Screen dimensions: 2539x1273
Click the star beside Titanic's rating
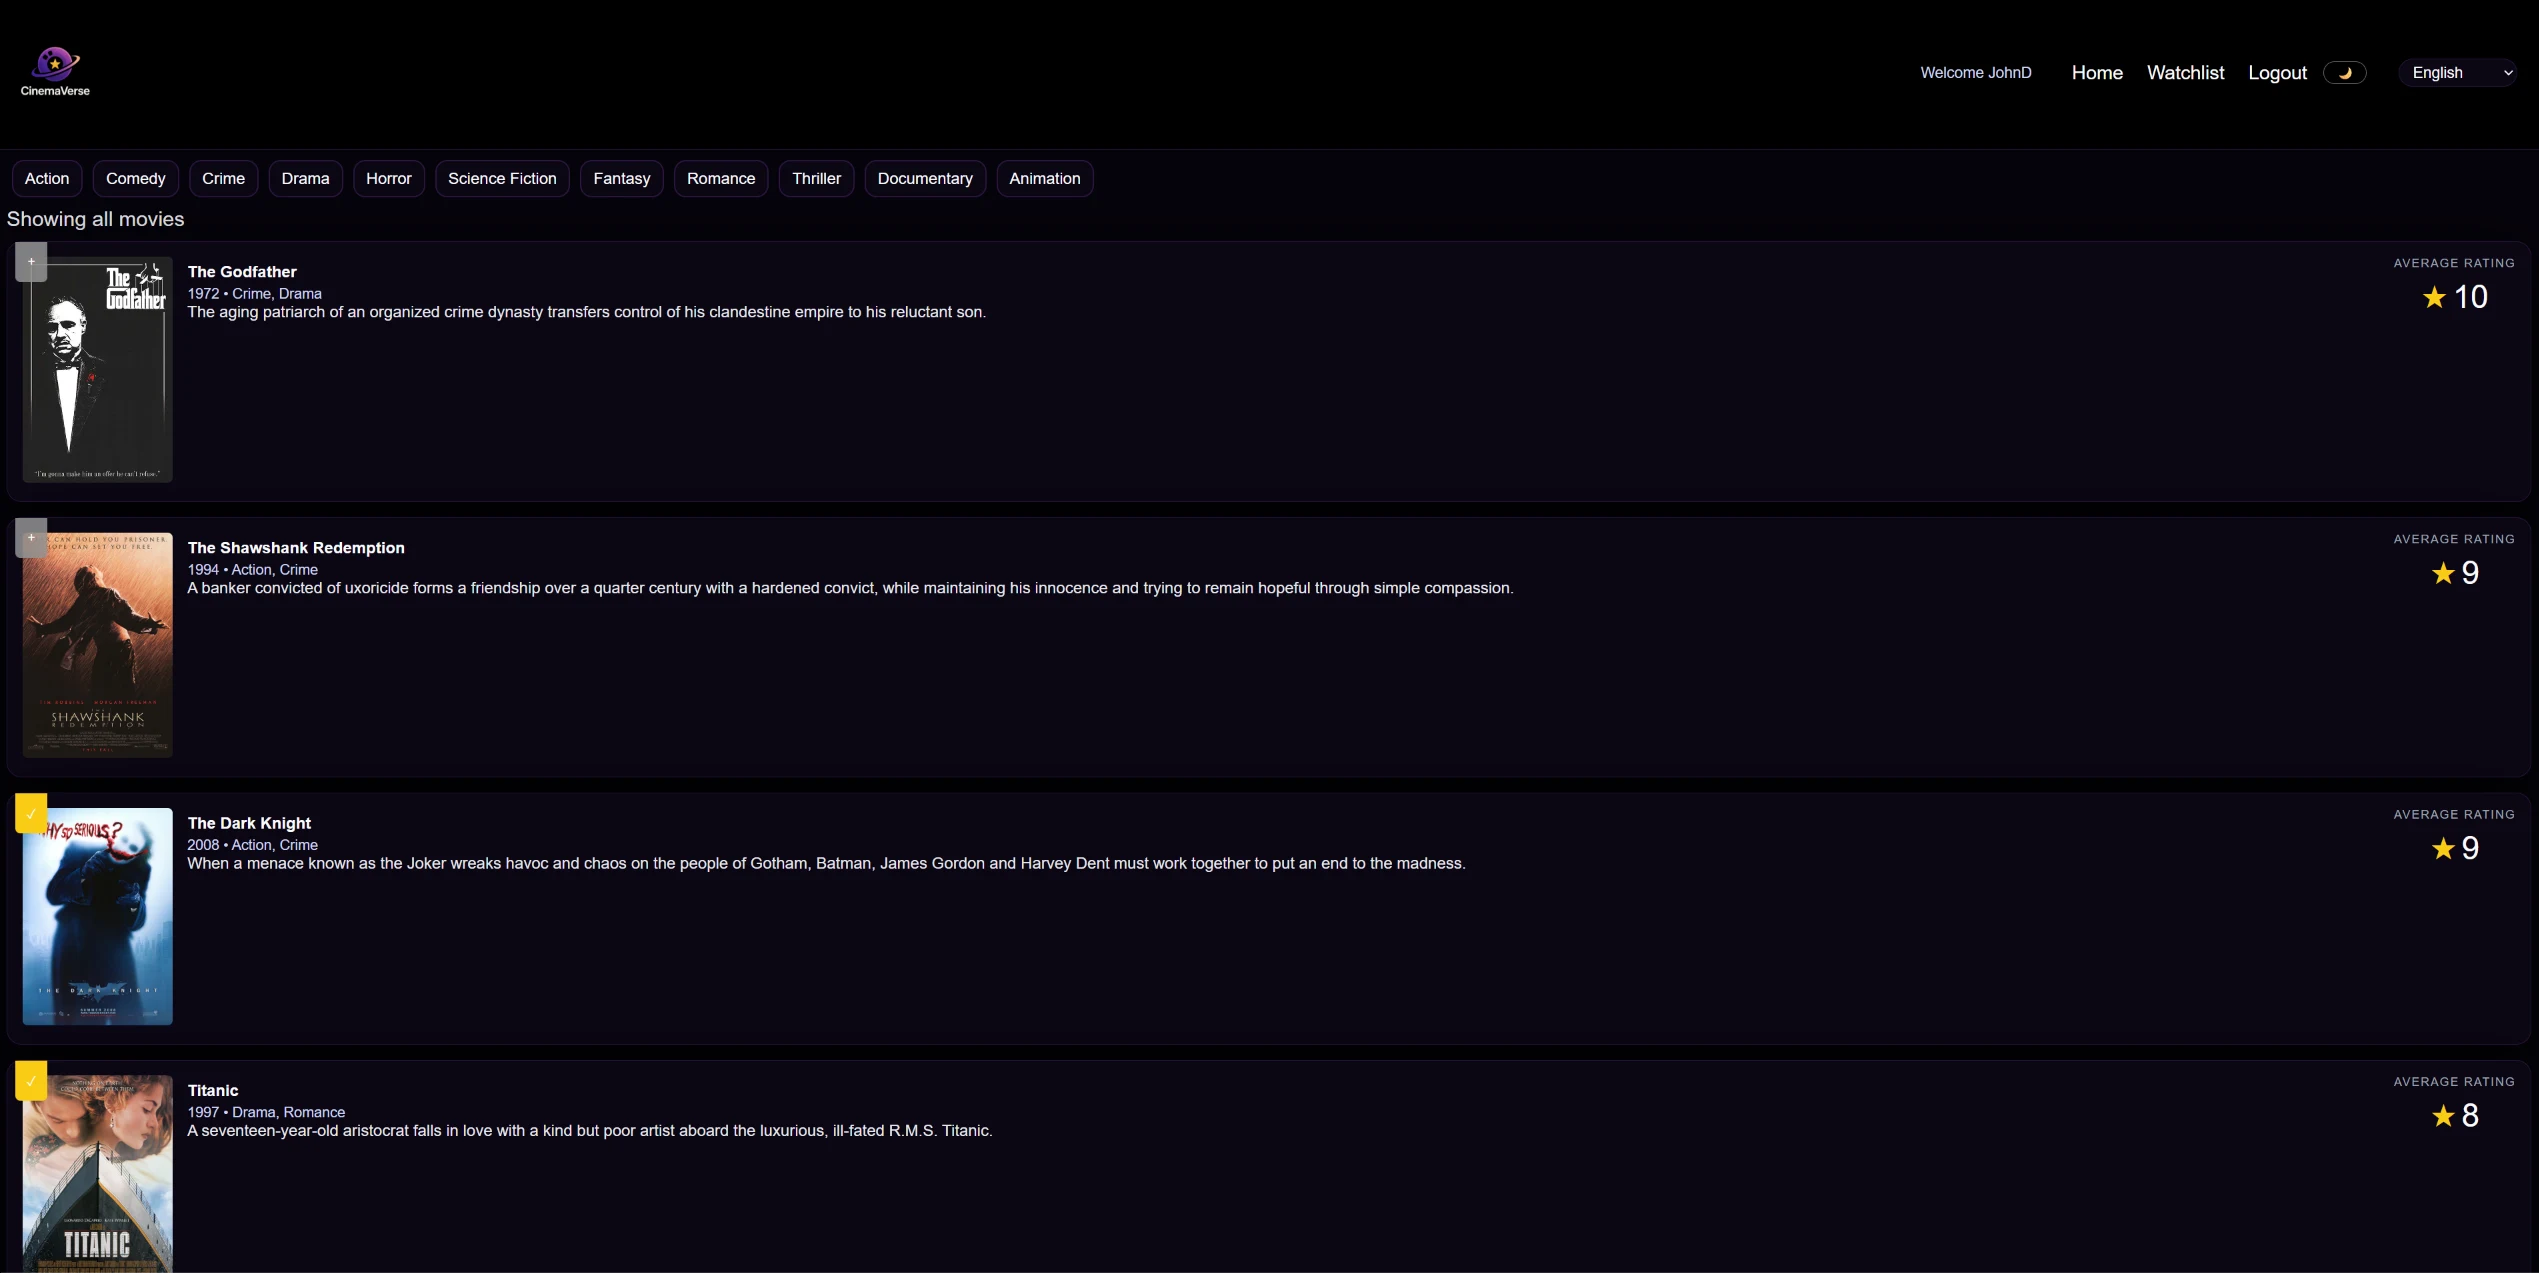pyautogui.click(x=2443, y=1116)
